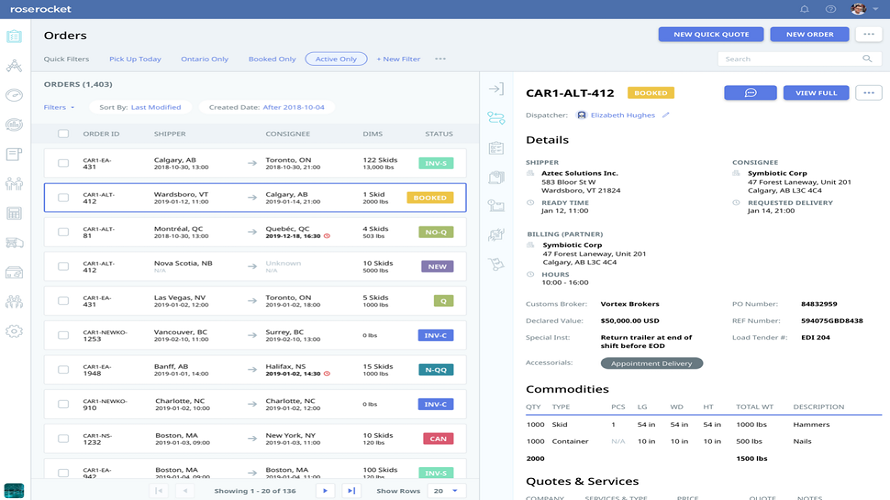Open the Show Rows dropdown

coord(446,491)
